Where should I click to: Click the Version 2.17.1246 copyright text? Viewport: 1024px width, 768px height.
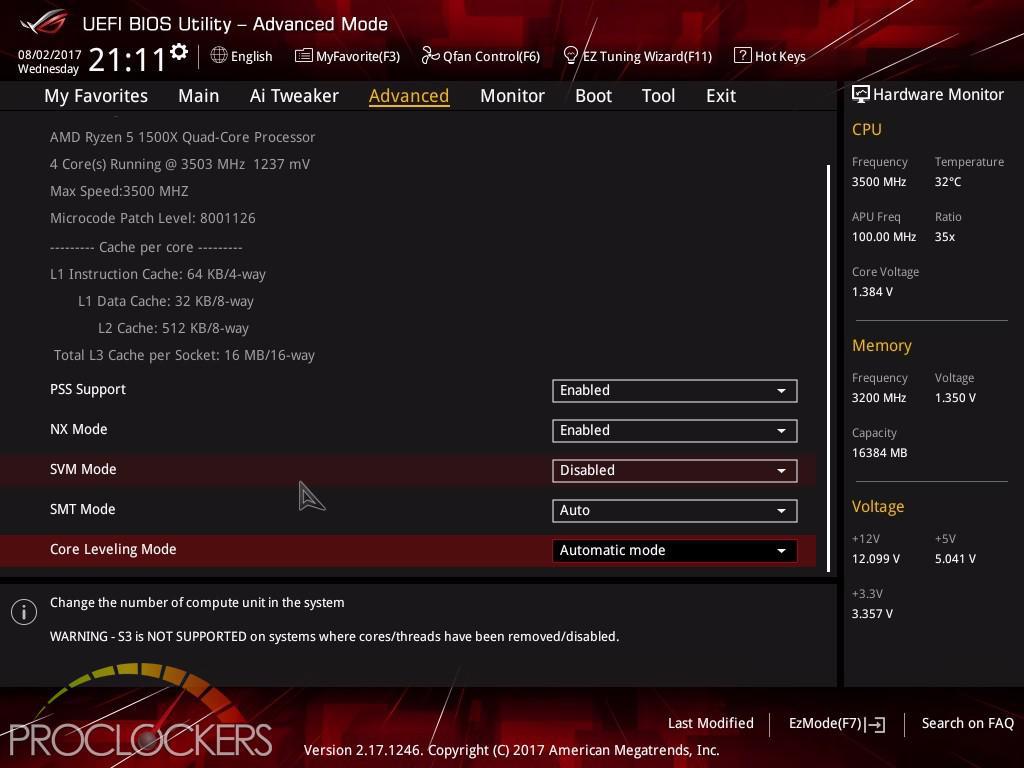pos(511,750)
